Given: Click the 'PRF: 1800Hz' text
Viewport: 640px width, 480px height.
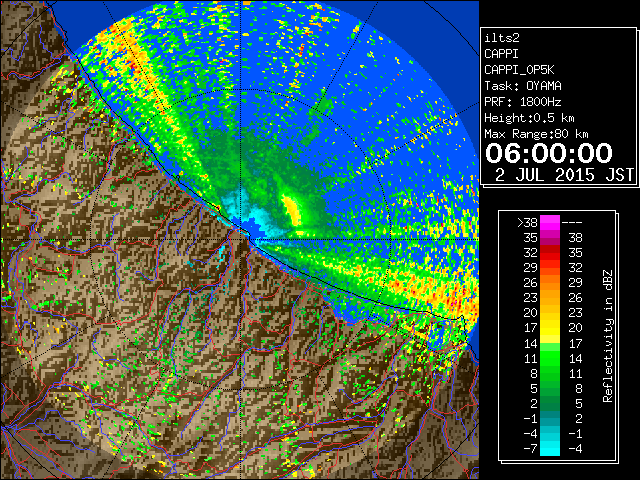Looking at the screenshot, I should pyautogui.click(x=523, y=102).
